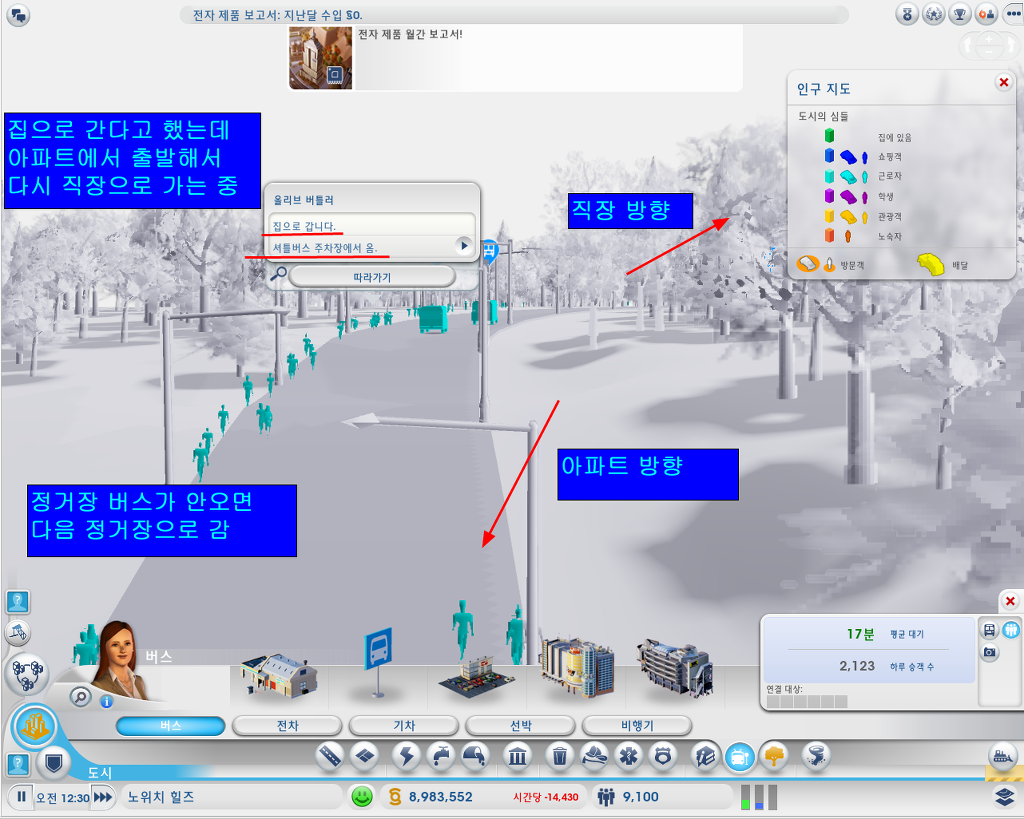This screenshot has height=819, width=1024.
Task: Open the data layers stack icon
Action: (x=1004, y=797)
